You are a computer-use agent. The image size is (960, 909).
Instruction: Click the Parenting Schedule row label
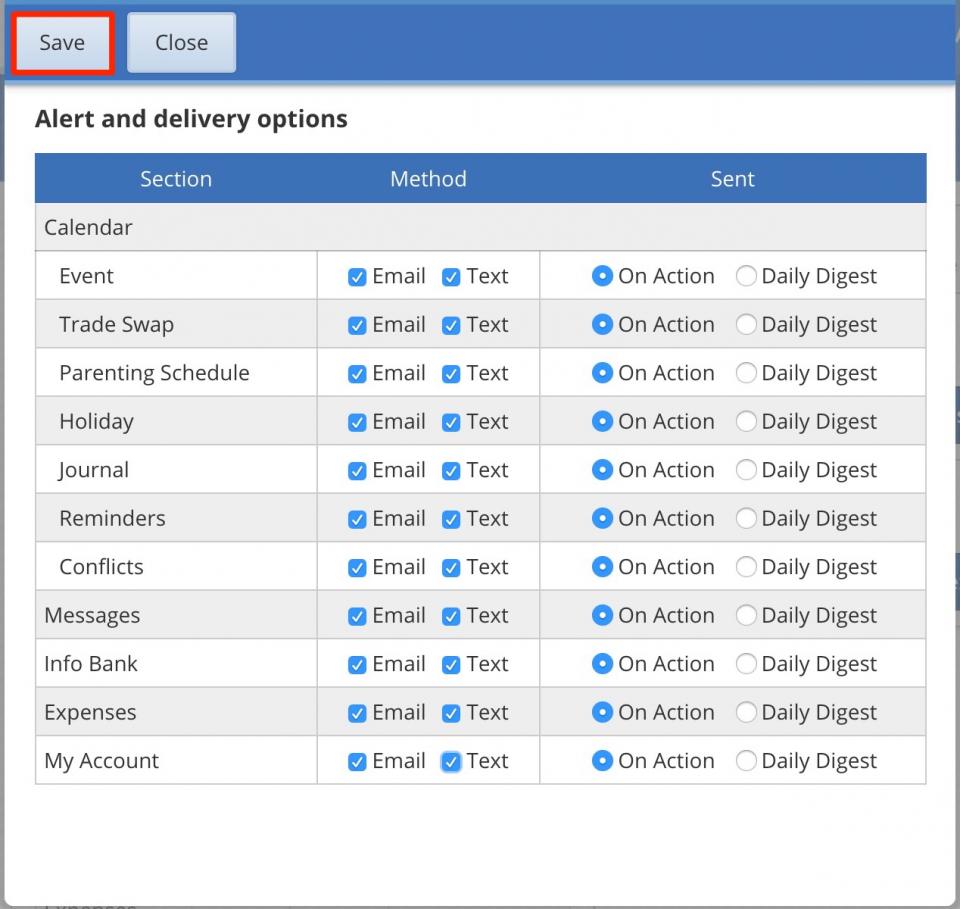(x=154, y=373)
